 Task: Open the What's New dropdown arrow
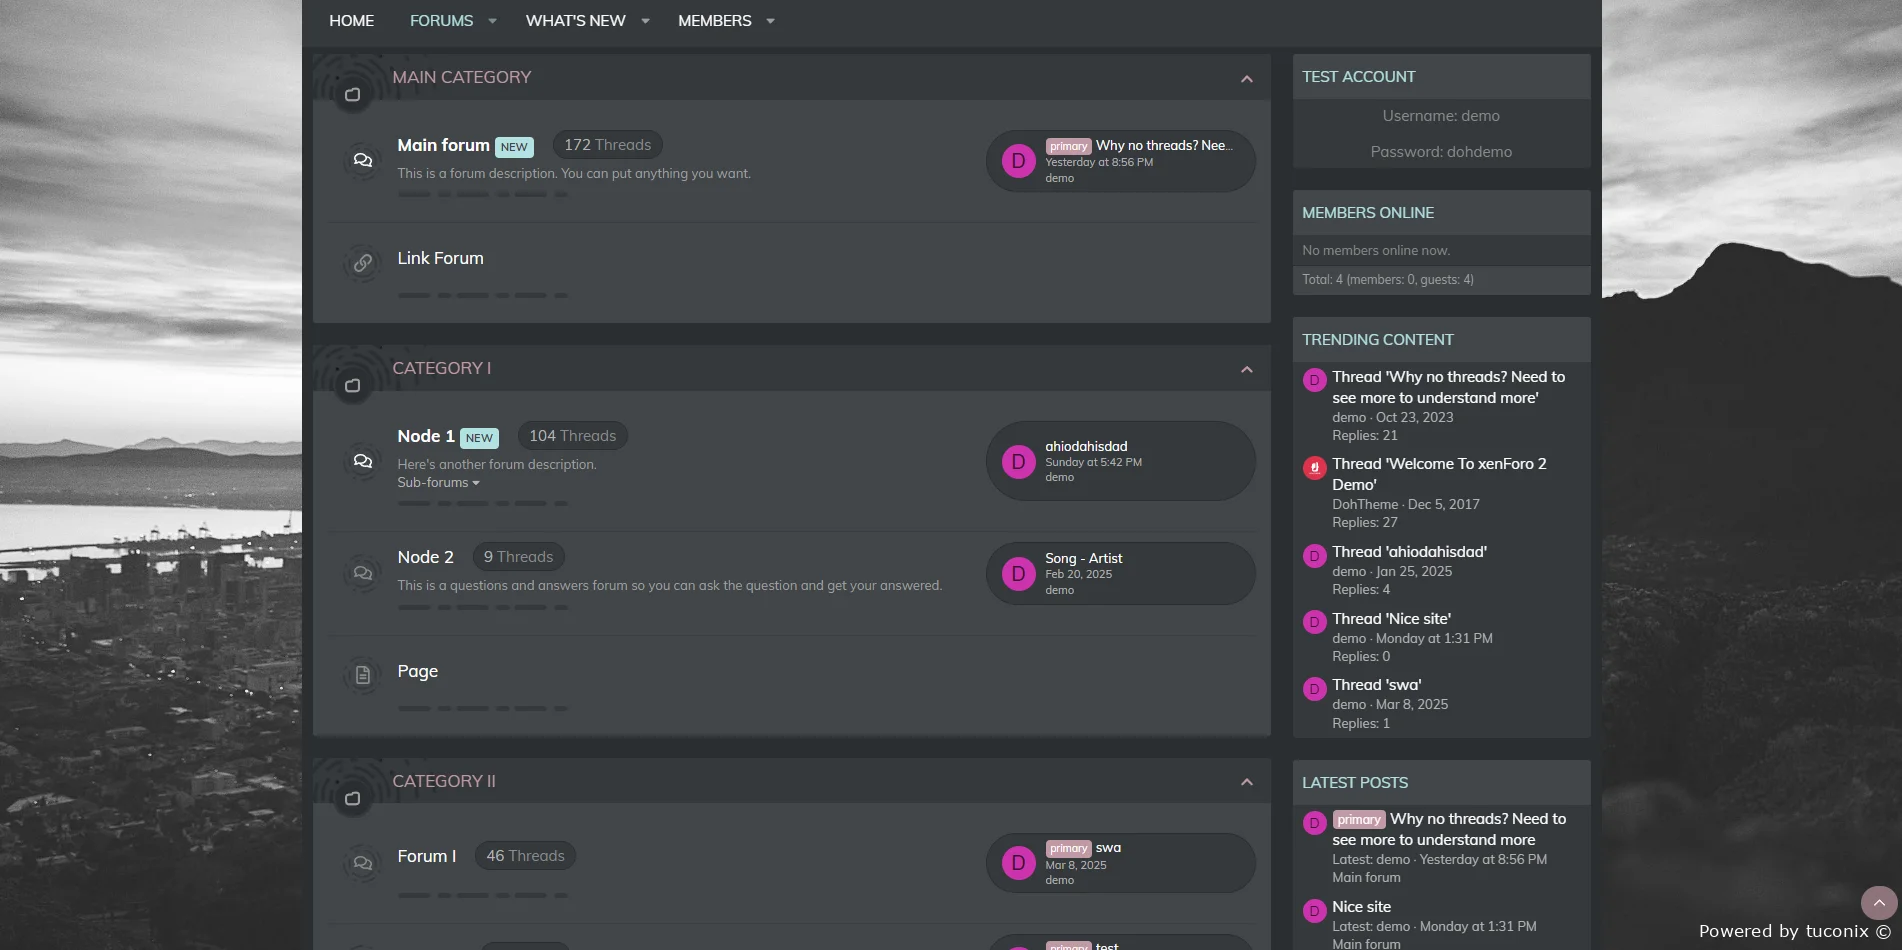click(x=645, y=21)
